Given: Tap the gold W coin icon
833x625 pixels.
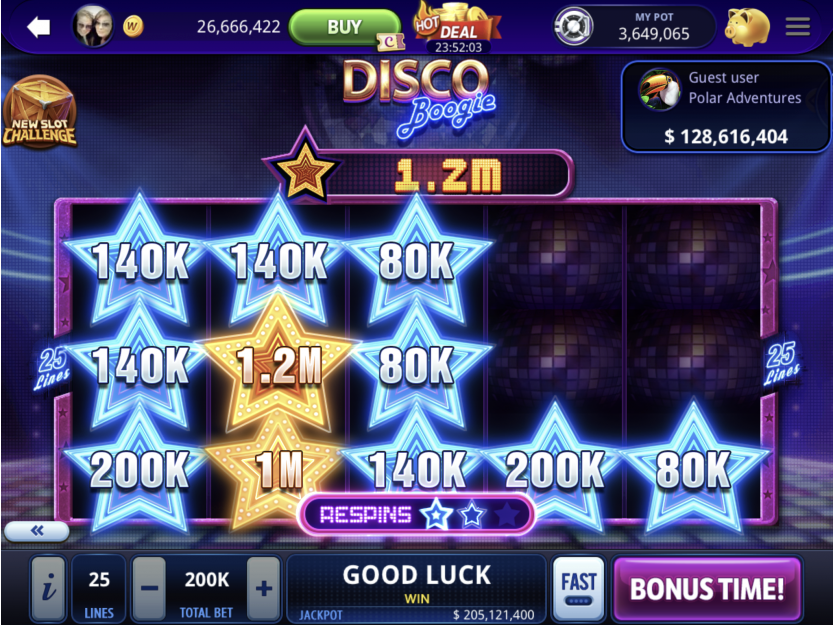Looking at the screenshot, I should click(133, 26).
